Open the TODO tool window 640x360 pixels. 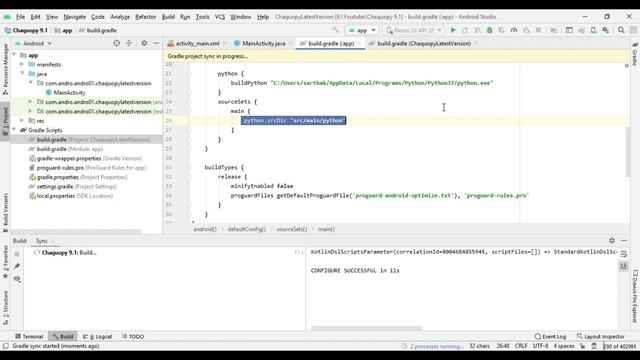(x=133, y=336)
